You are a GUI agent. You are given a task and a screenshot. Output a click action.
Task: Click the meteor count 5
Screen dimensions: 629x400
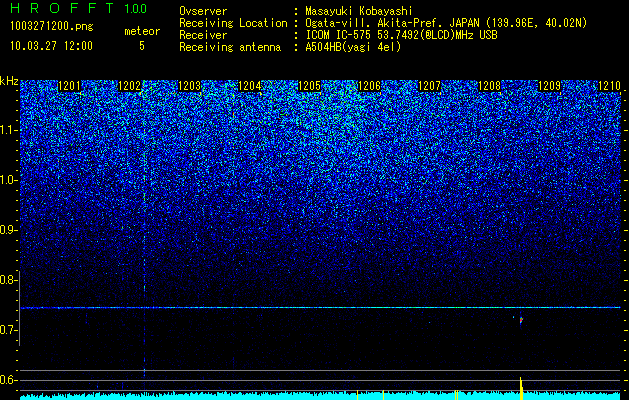142,46
